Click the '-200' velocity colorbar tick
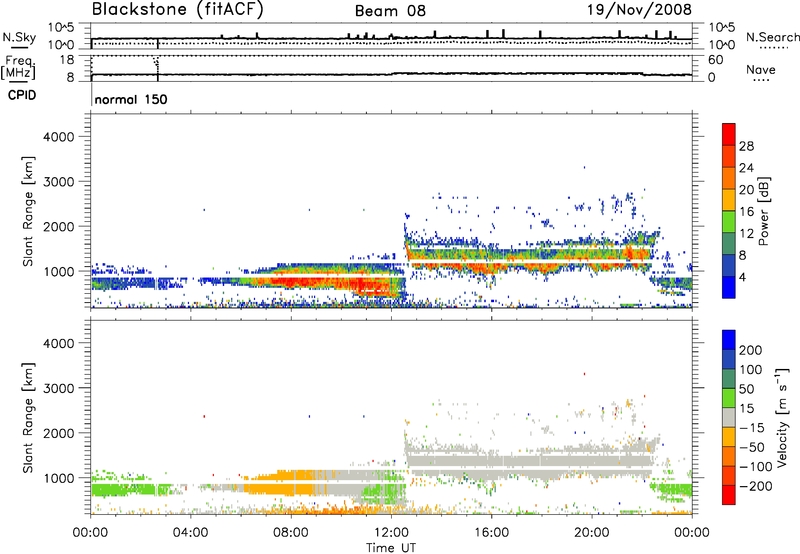 (755, 486)
